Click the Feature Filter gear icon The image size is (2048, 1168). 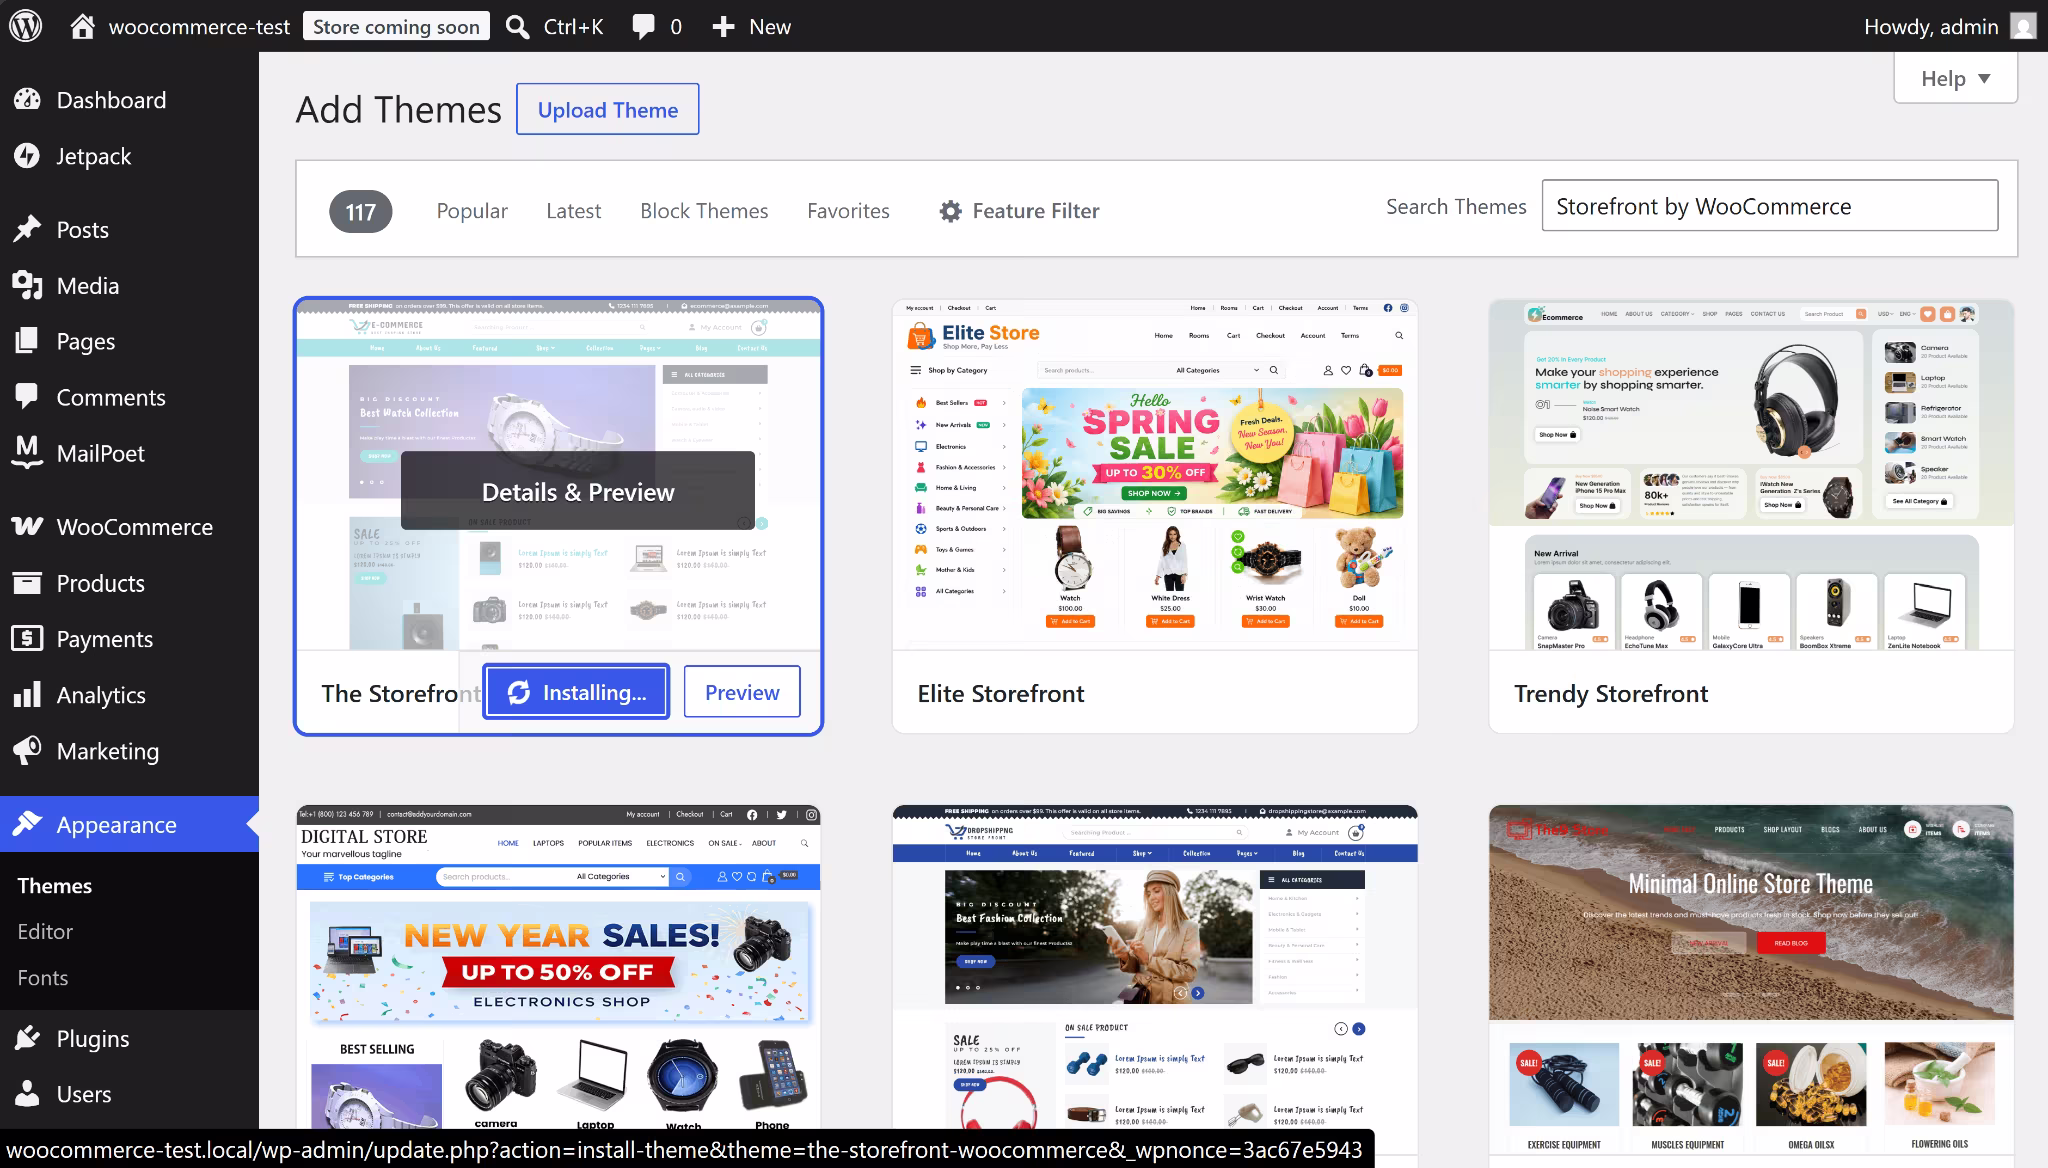[951, 211]
